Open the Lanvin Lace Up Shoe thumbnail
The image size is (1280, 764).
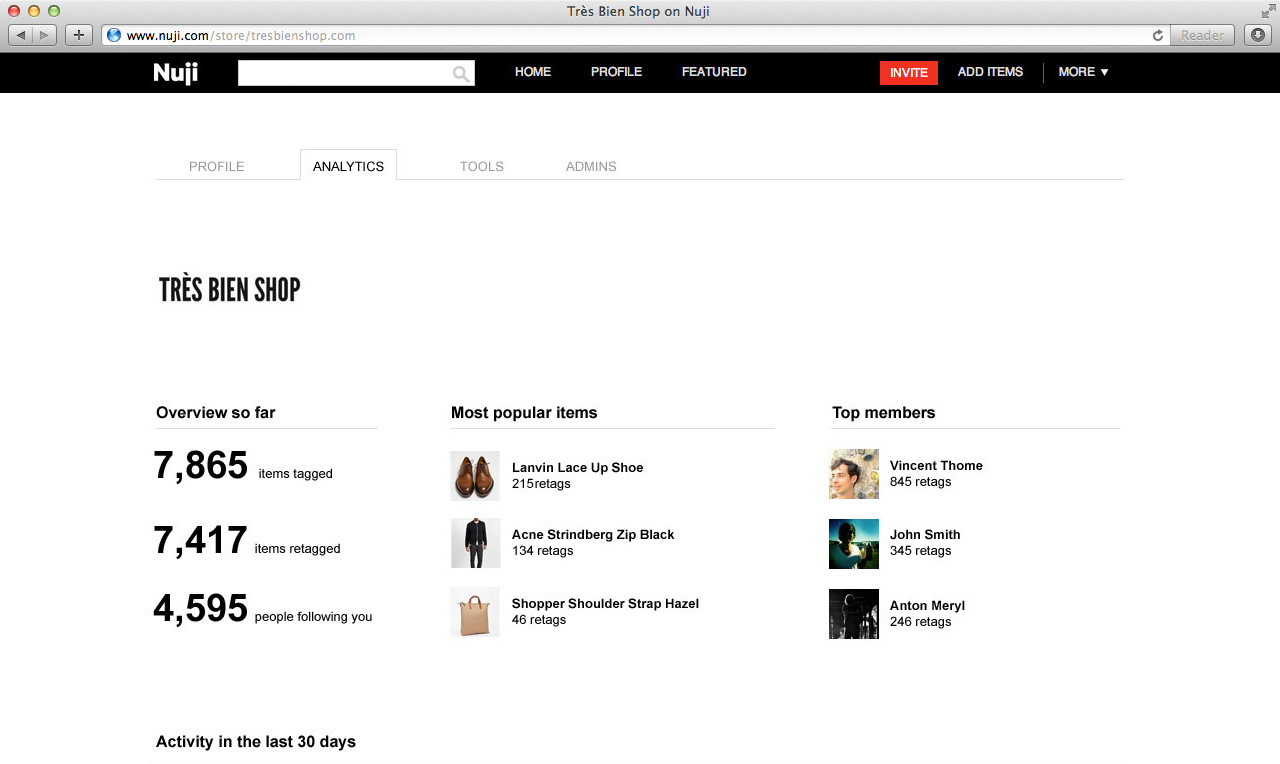pyautogui.click(x=475, y=475)
